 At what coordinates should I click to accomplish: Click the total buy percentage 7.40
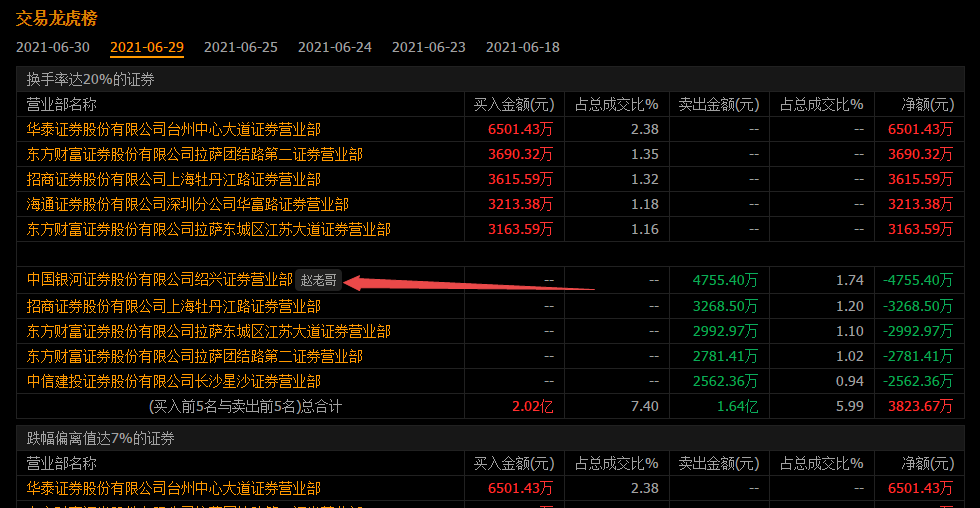[645, 406]
